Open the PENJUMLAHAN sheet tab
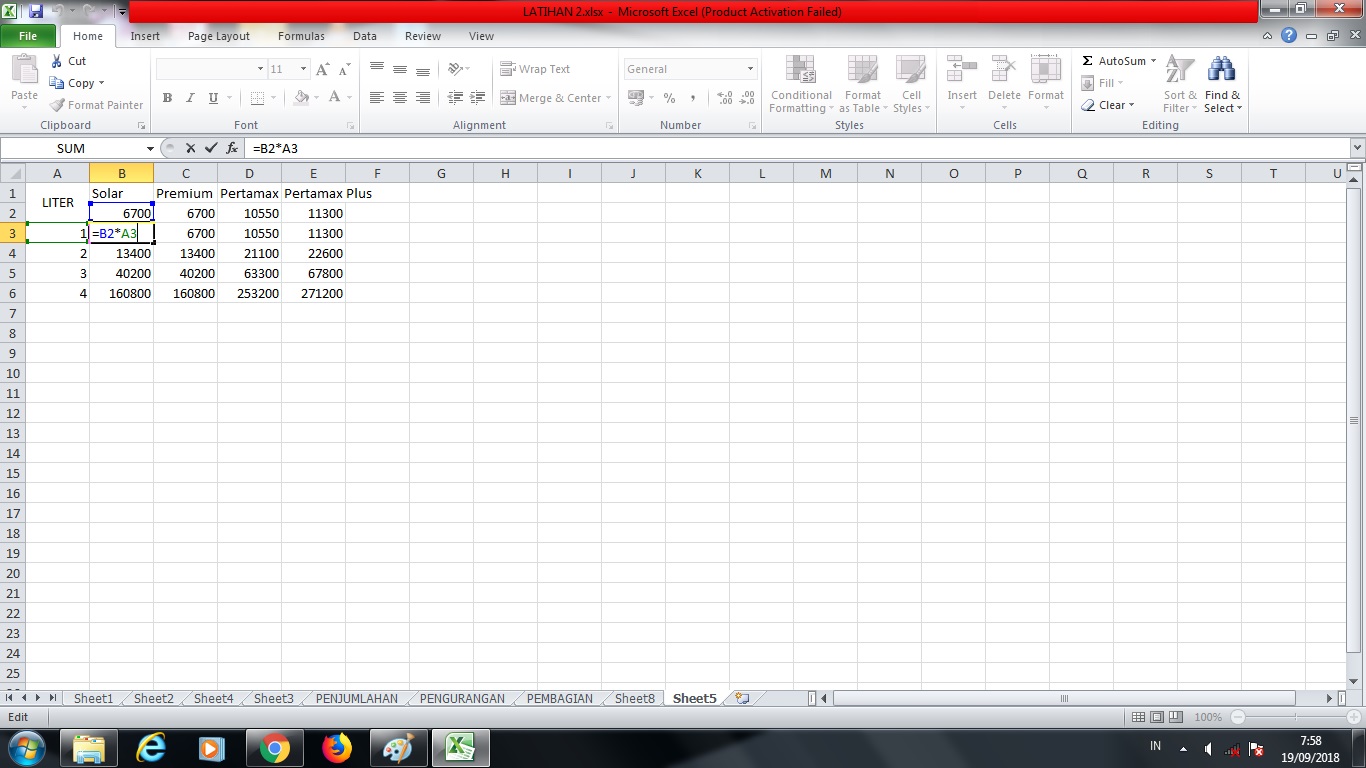This screenshot has height=768, width=1366. (x=355, y=698)
